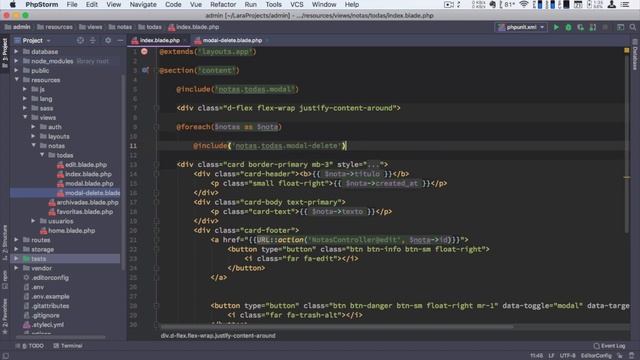Click the LF line separator status widget
Screen dimensions: 640x360
click(551, 356)
